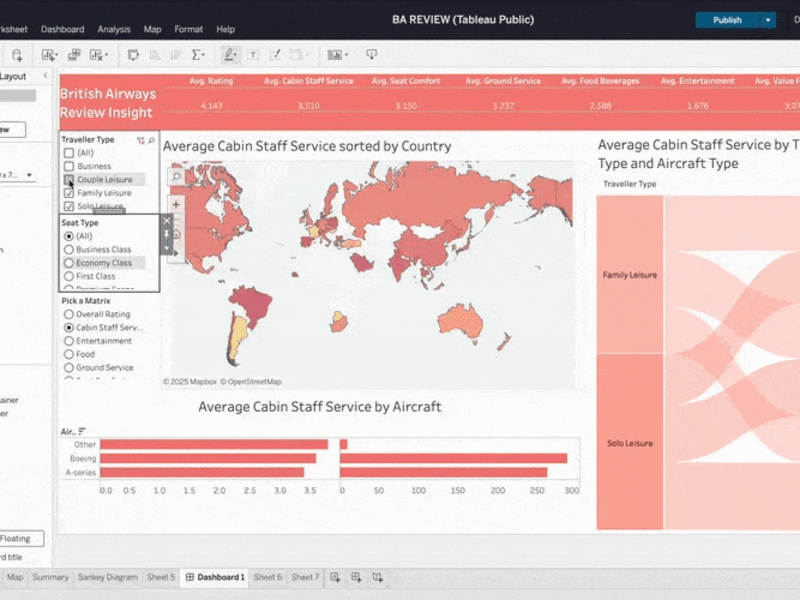800x600 pixels.
Task: Switch to the Sheet 7 tab
Action: [305, 577]
